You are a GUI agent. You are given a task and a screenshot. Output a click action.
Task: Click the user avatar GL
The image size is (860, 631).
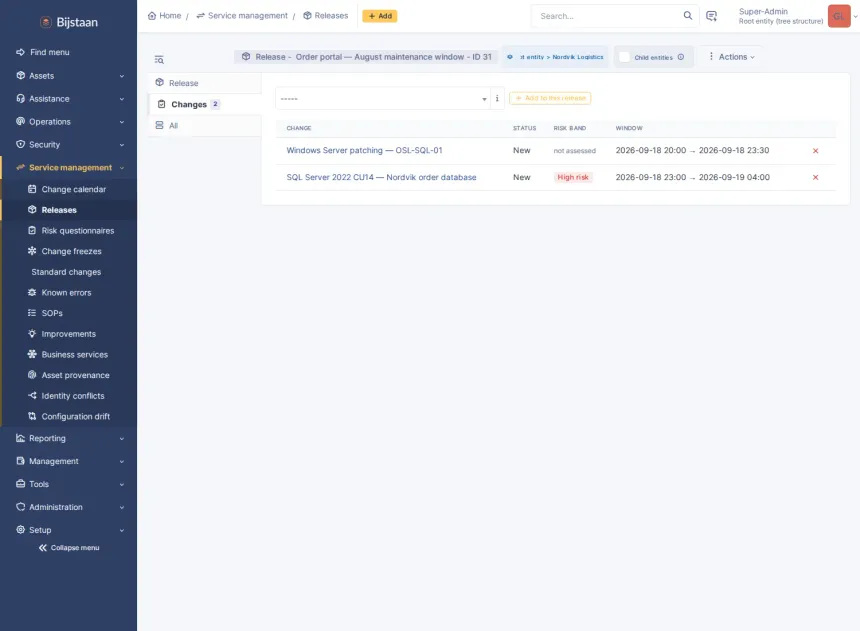[839, 16]
